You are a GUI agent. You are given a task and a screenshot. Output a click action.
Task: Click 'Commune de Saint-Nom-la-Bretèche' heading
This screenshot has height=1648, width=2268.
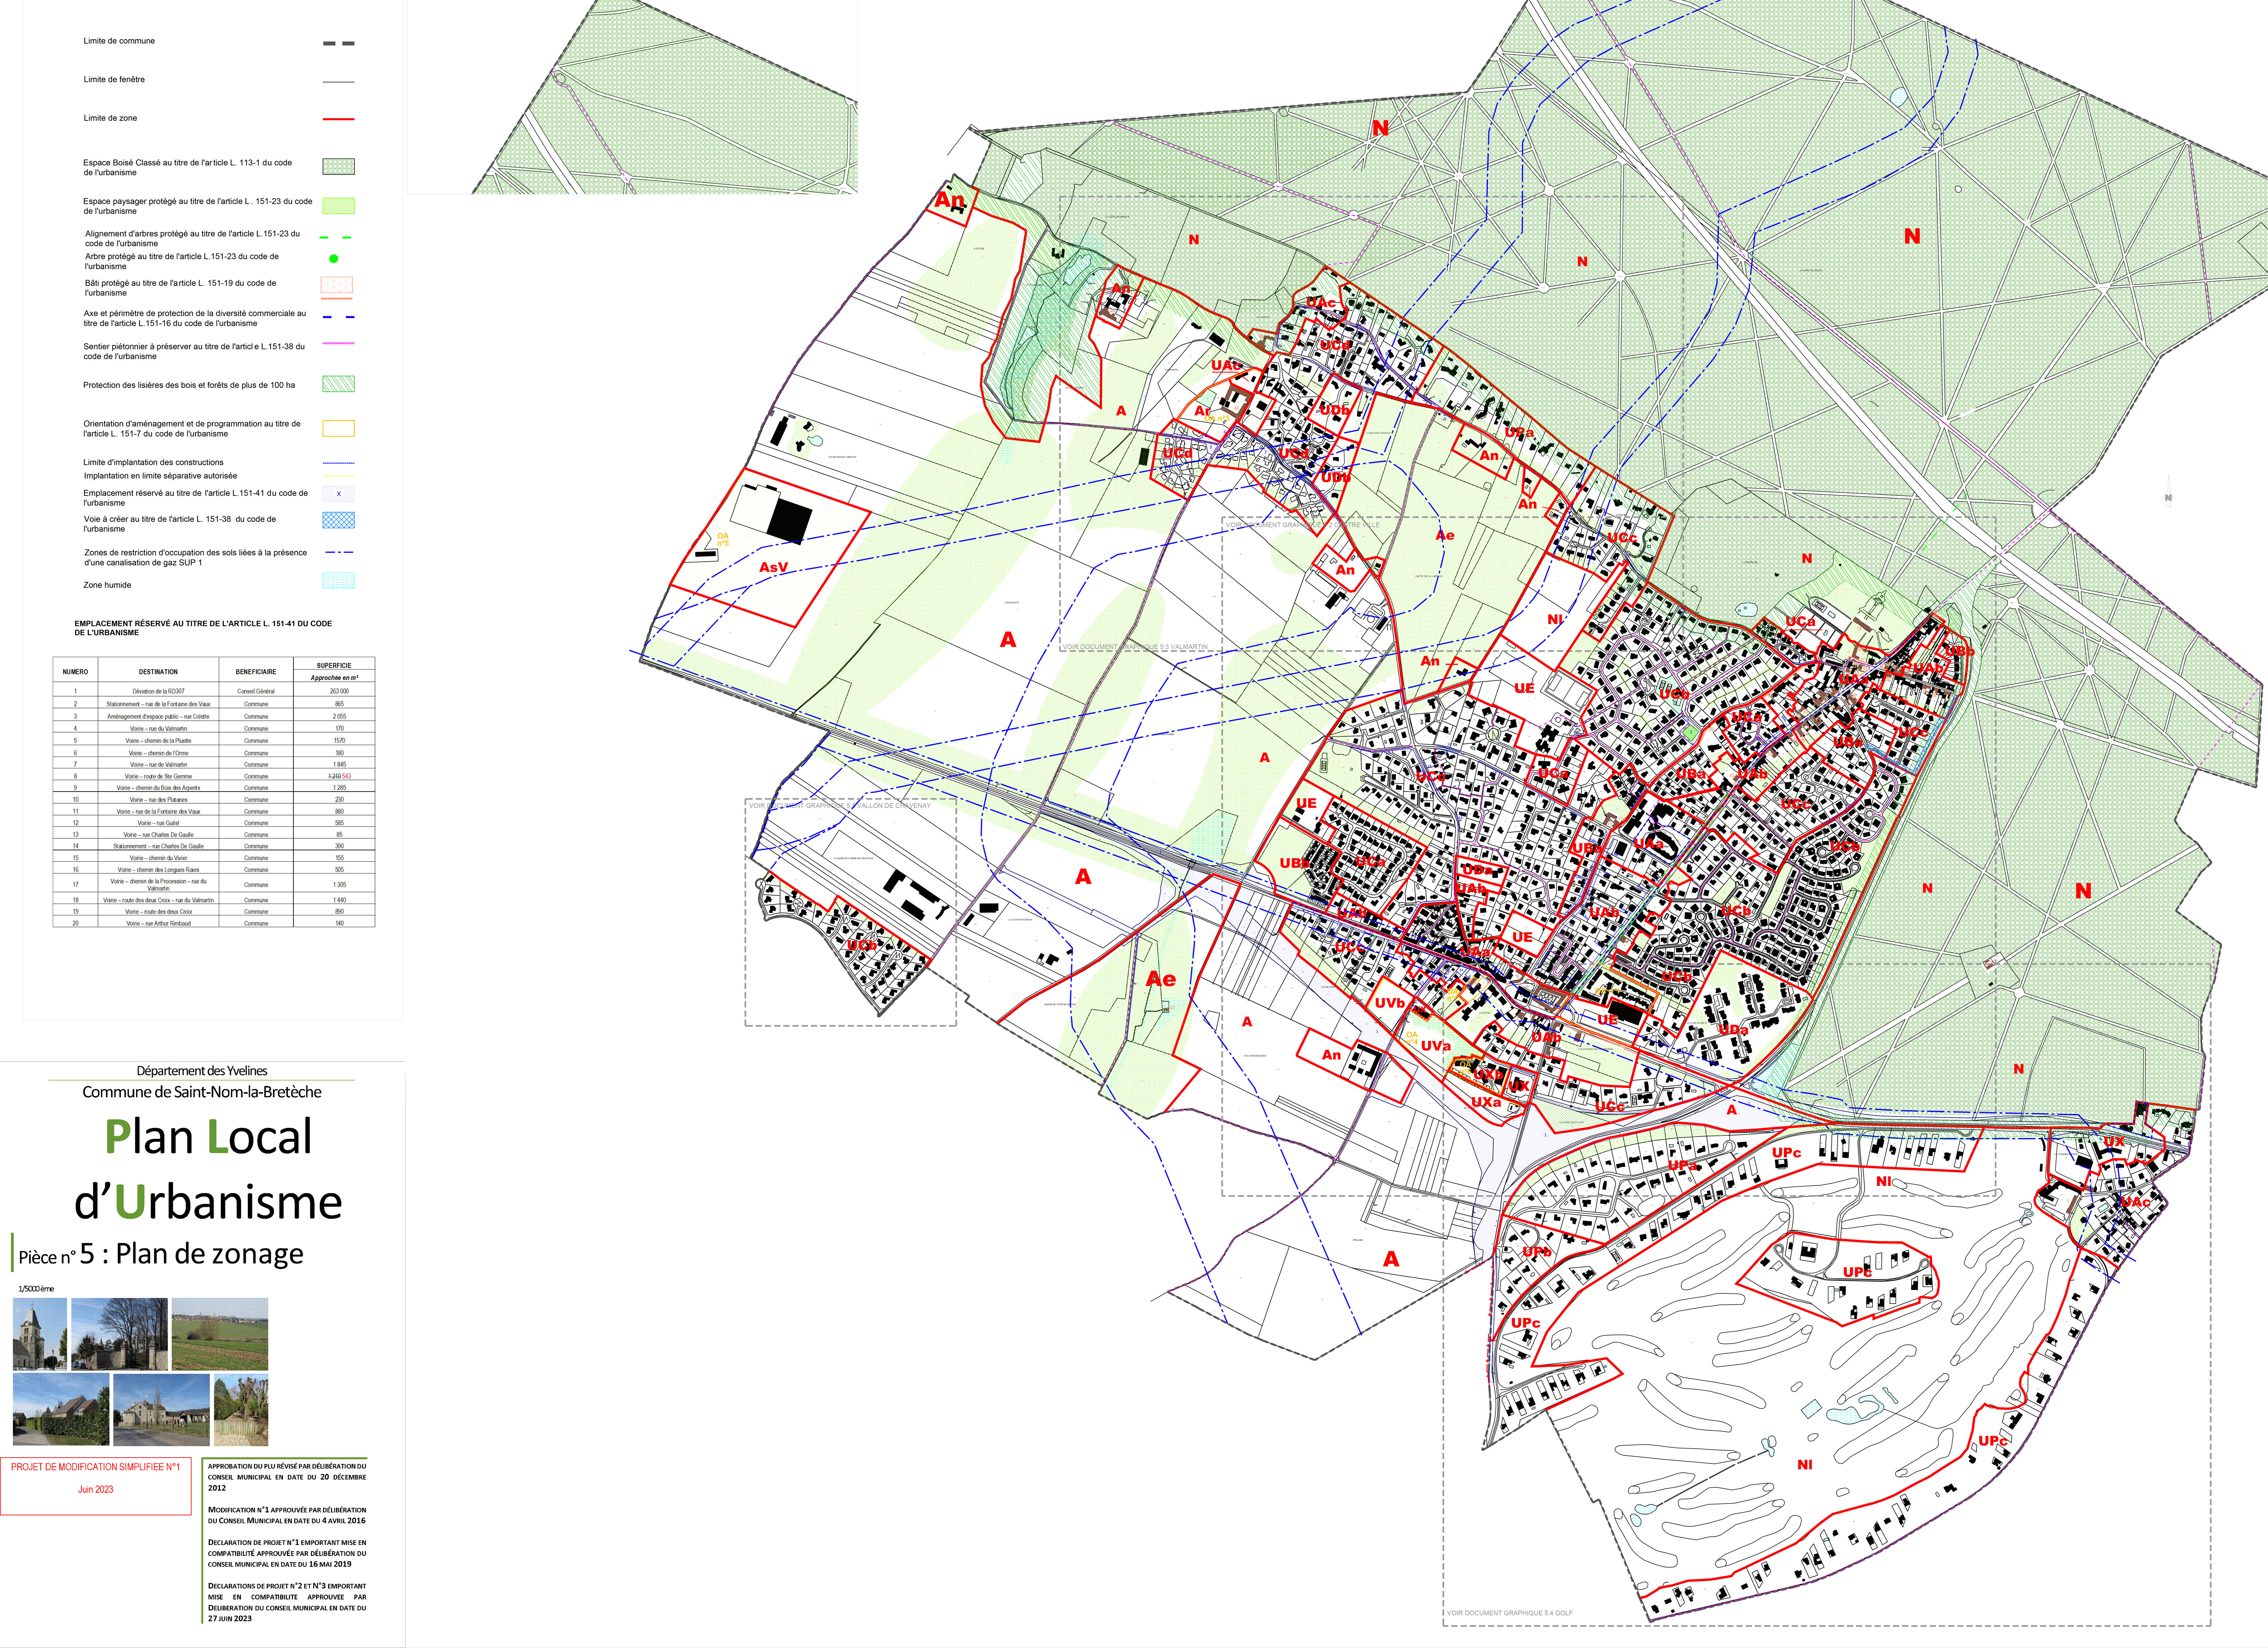(x=202, y=1092)
